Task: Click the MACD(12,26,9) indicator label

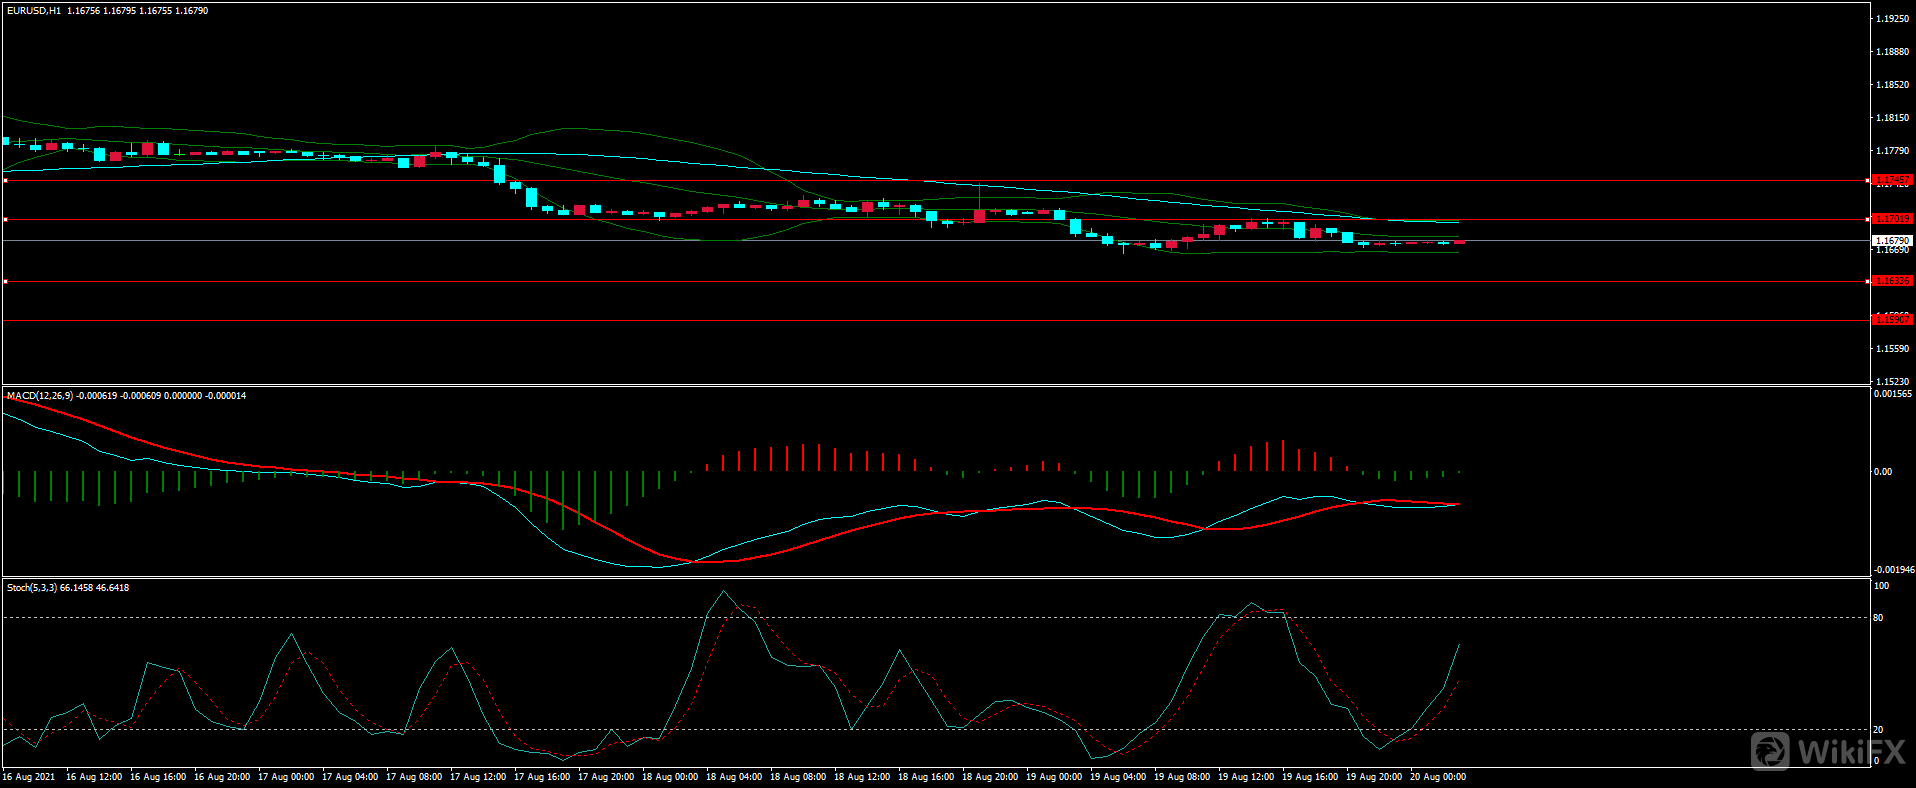Action: pyautogui.click(x=39, y=396)
